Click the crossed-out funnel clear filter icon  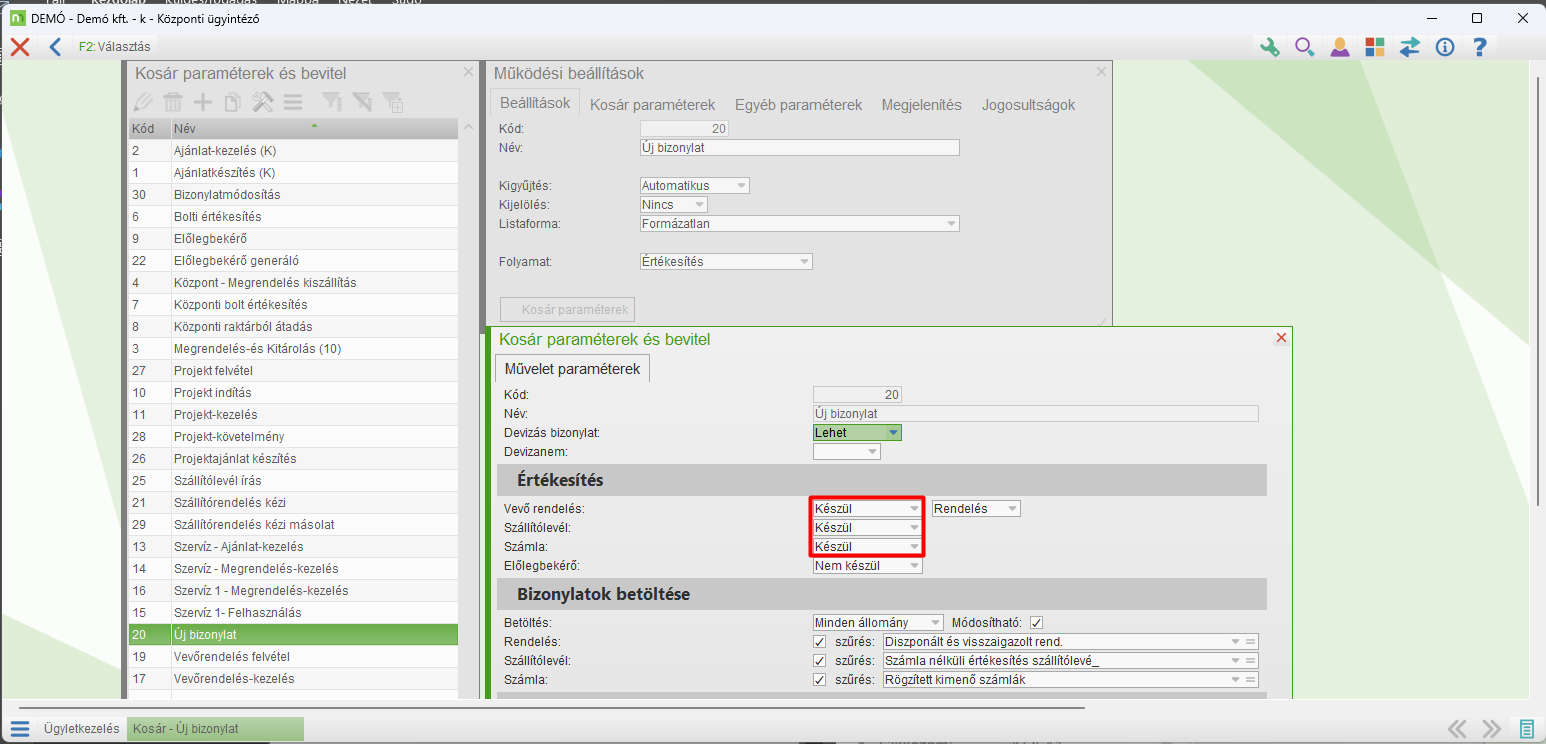[362, 101]
